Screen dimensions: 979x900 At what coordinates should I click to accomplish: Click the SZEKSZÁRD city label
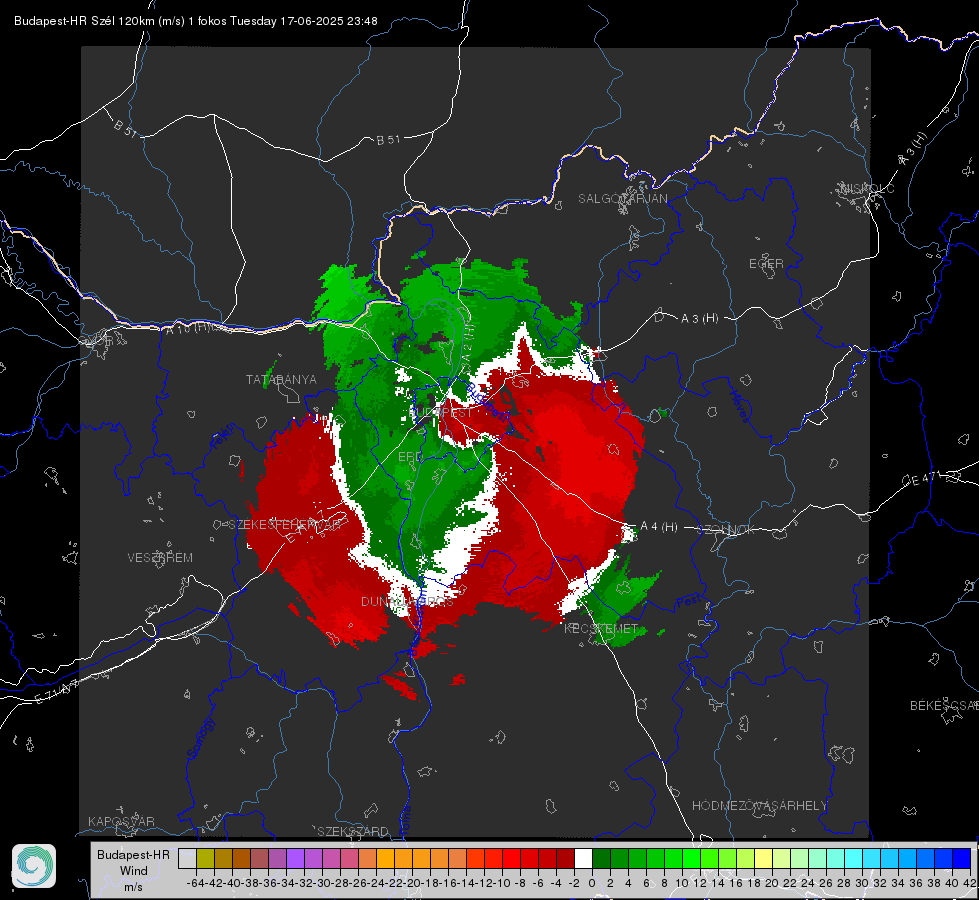point(352,831)
